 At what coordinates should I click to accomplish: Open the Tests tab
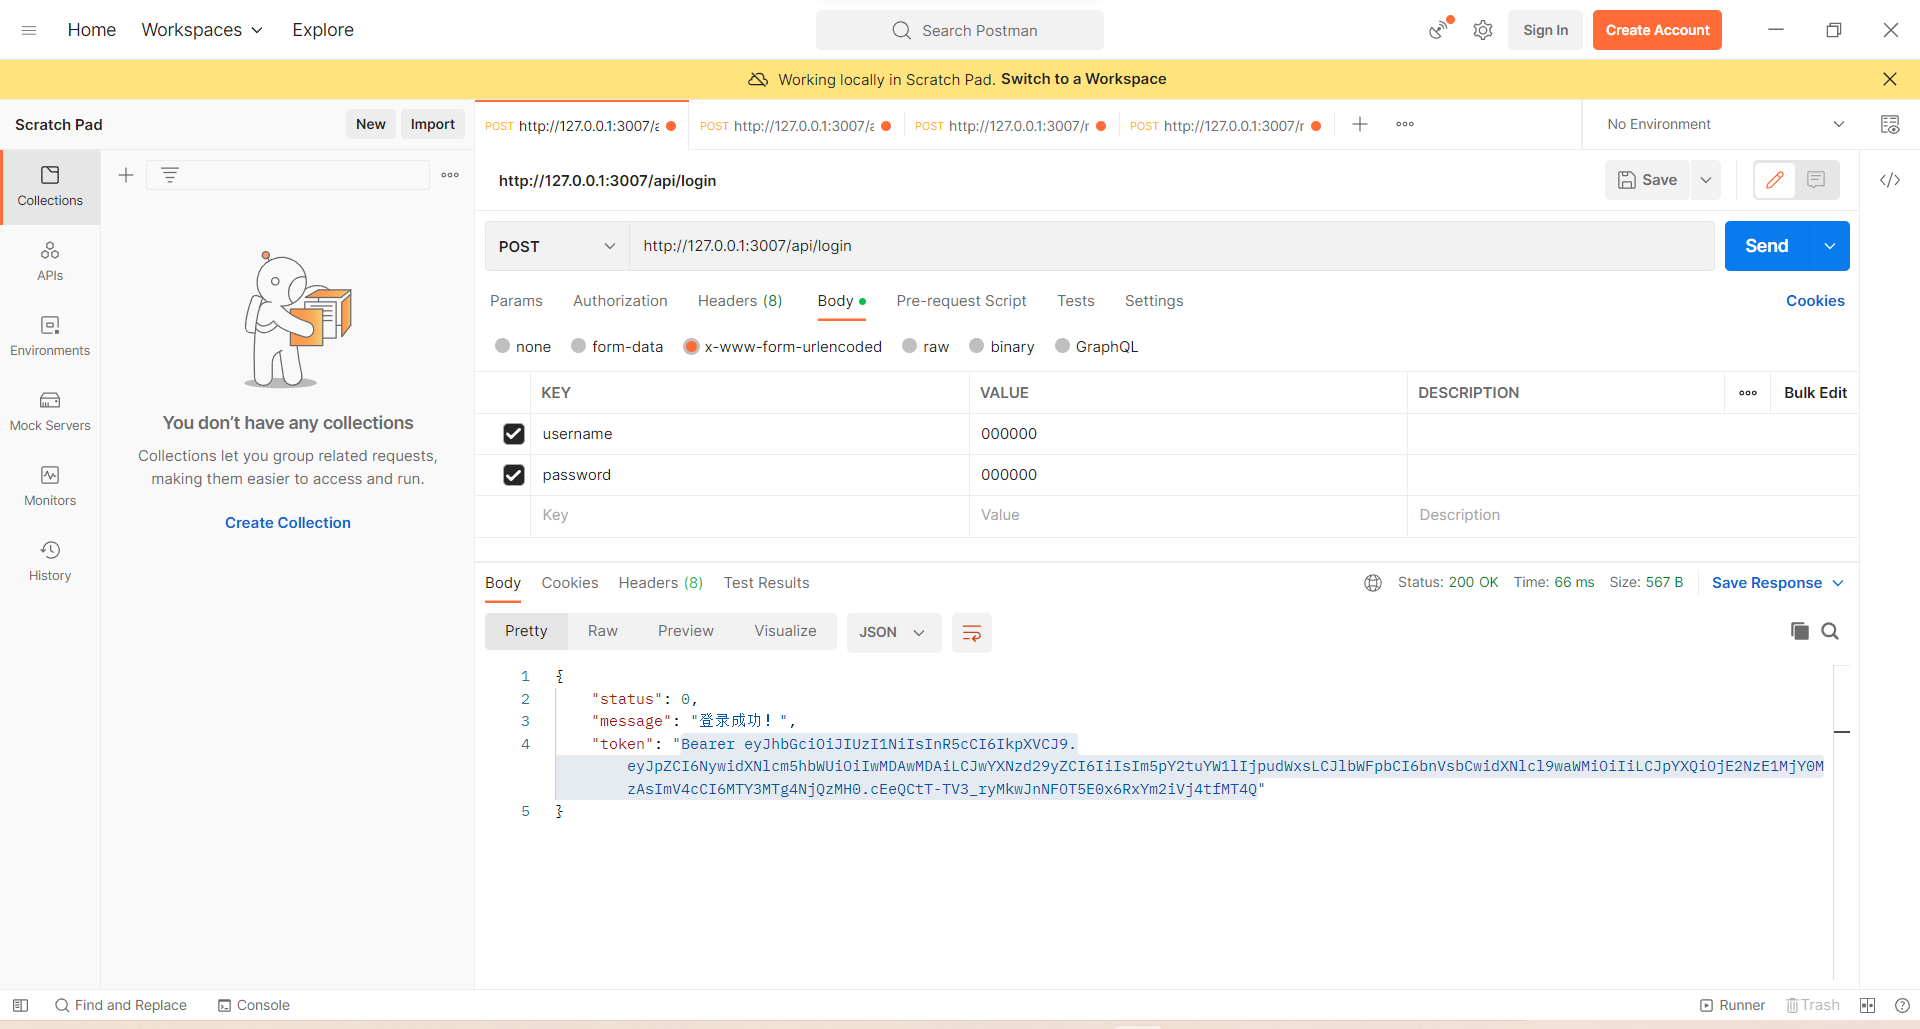pyautogui.click(x=1076, y=301)
